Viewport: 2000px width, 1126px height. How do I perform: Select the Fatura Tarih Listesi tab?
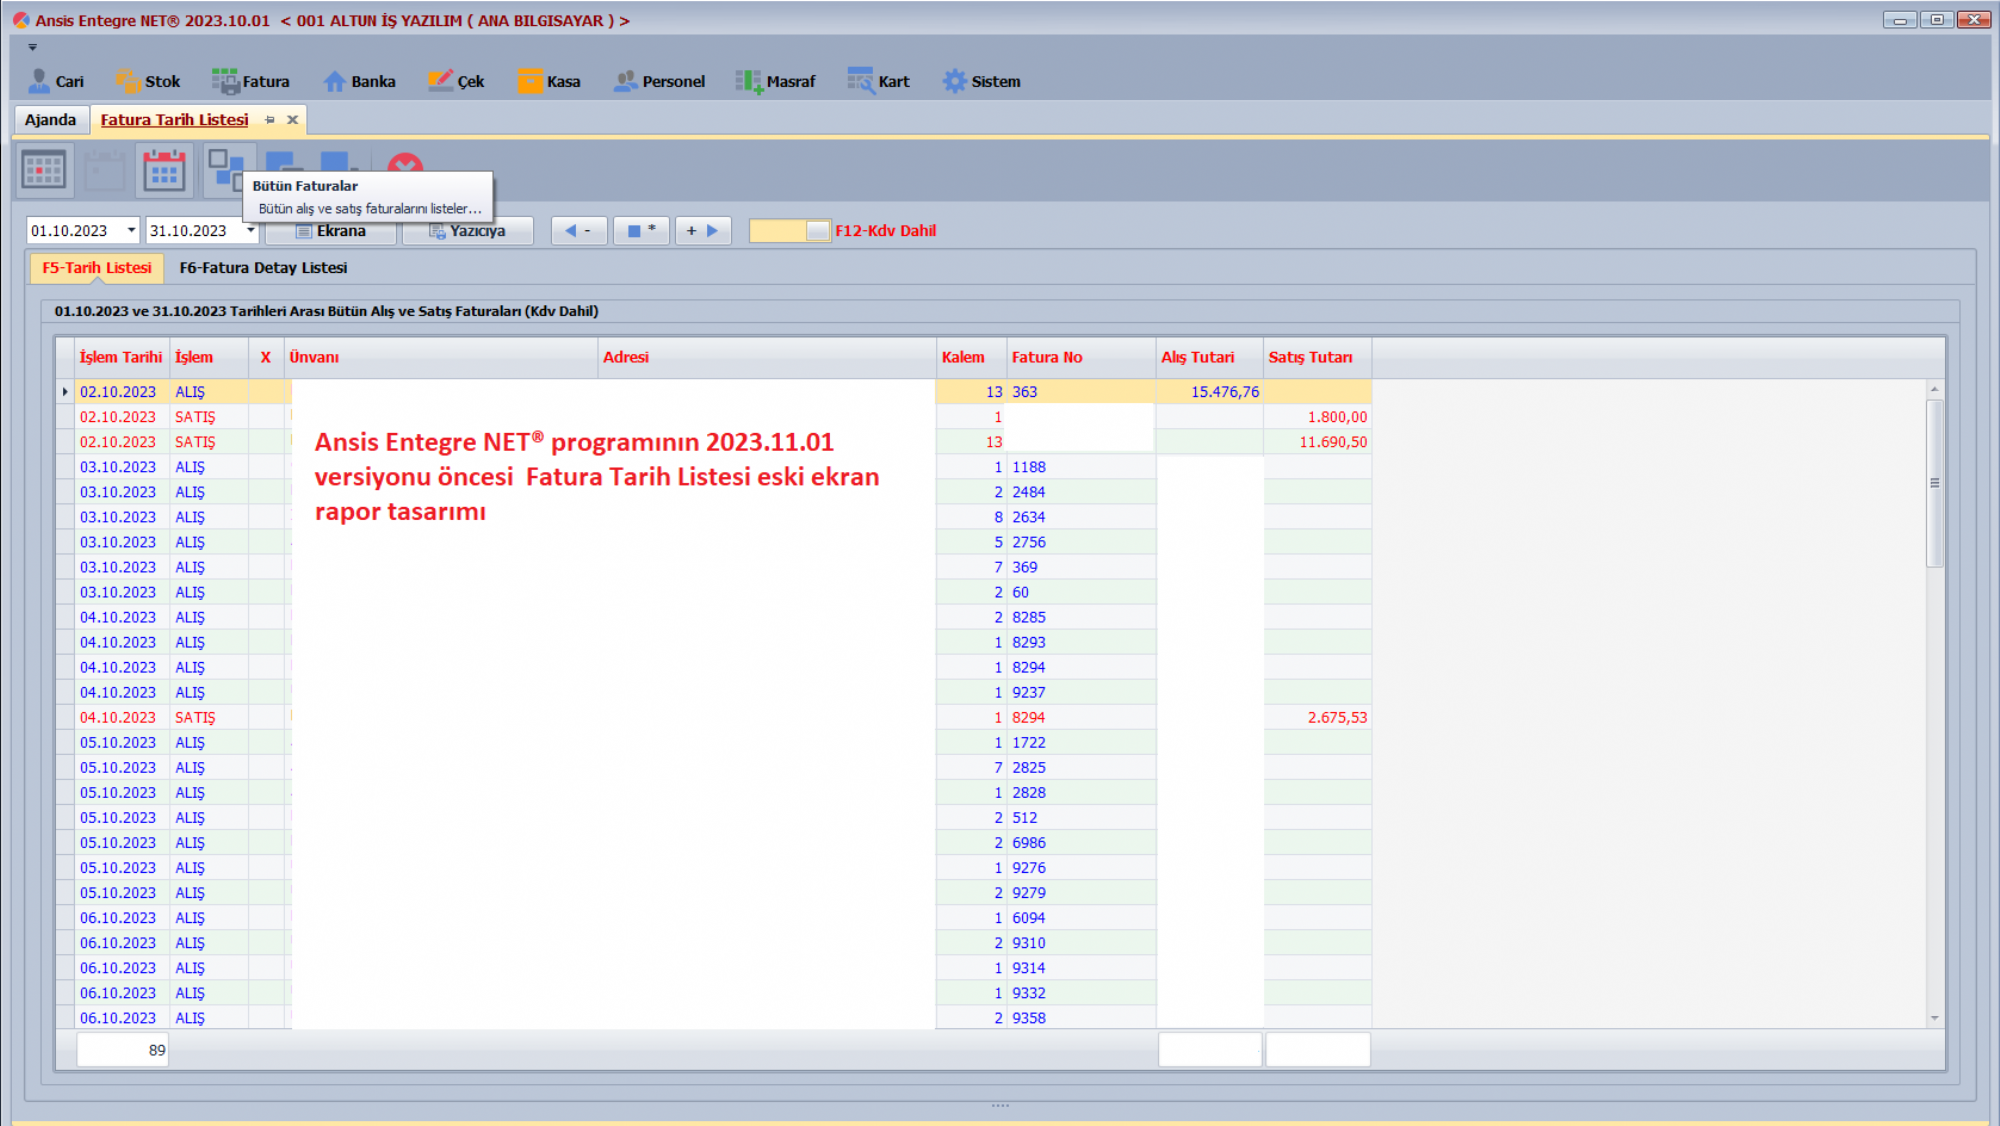click(x=174, y=119)
